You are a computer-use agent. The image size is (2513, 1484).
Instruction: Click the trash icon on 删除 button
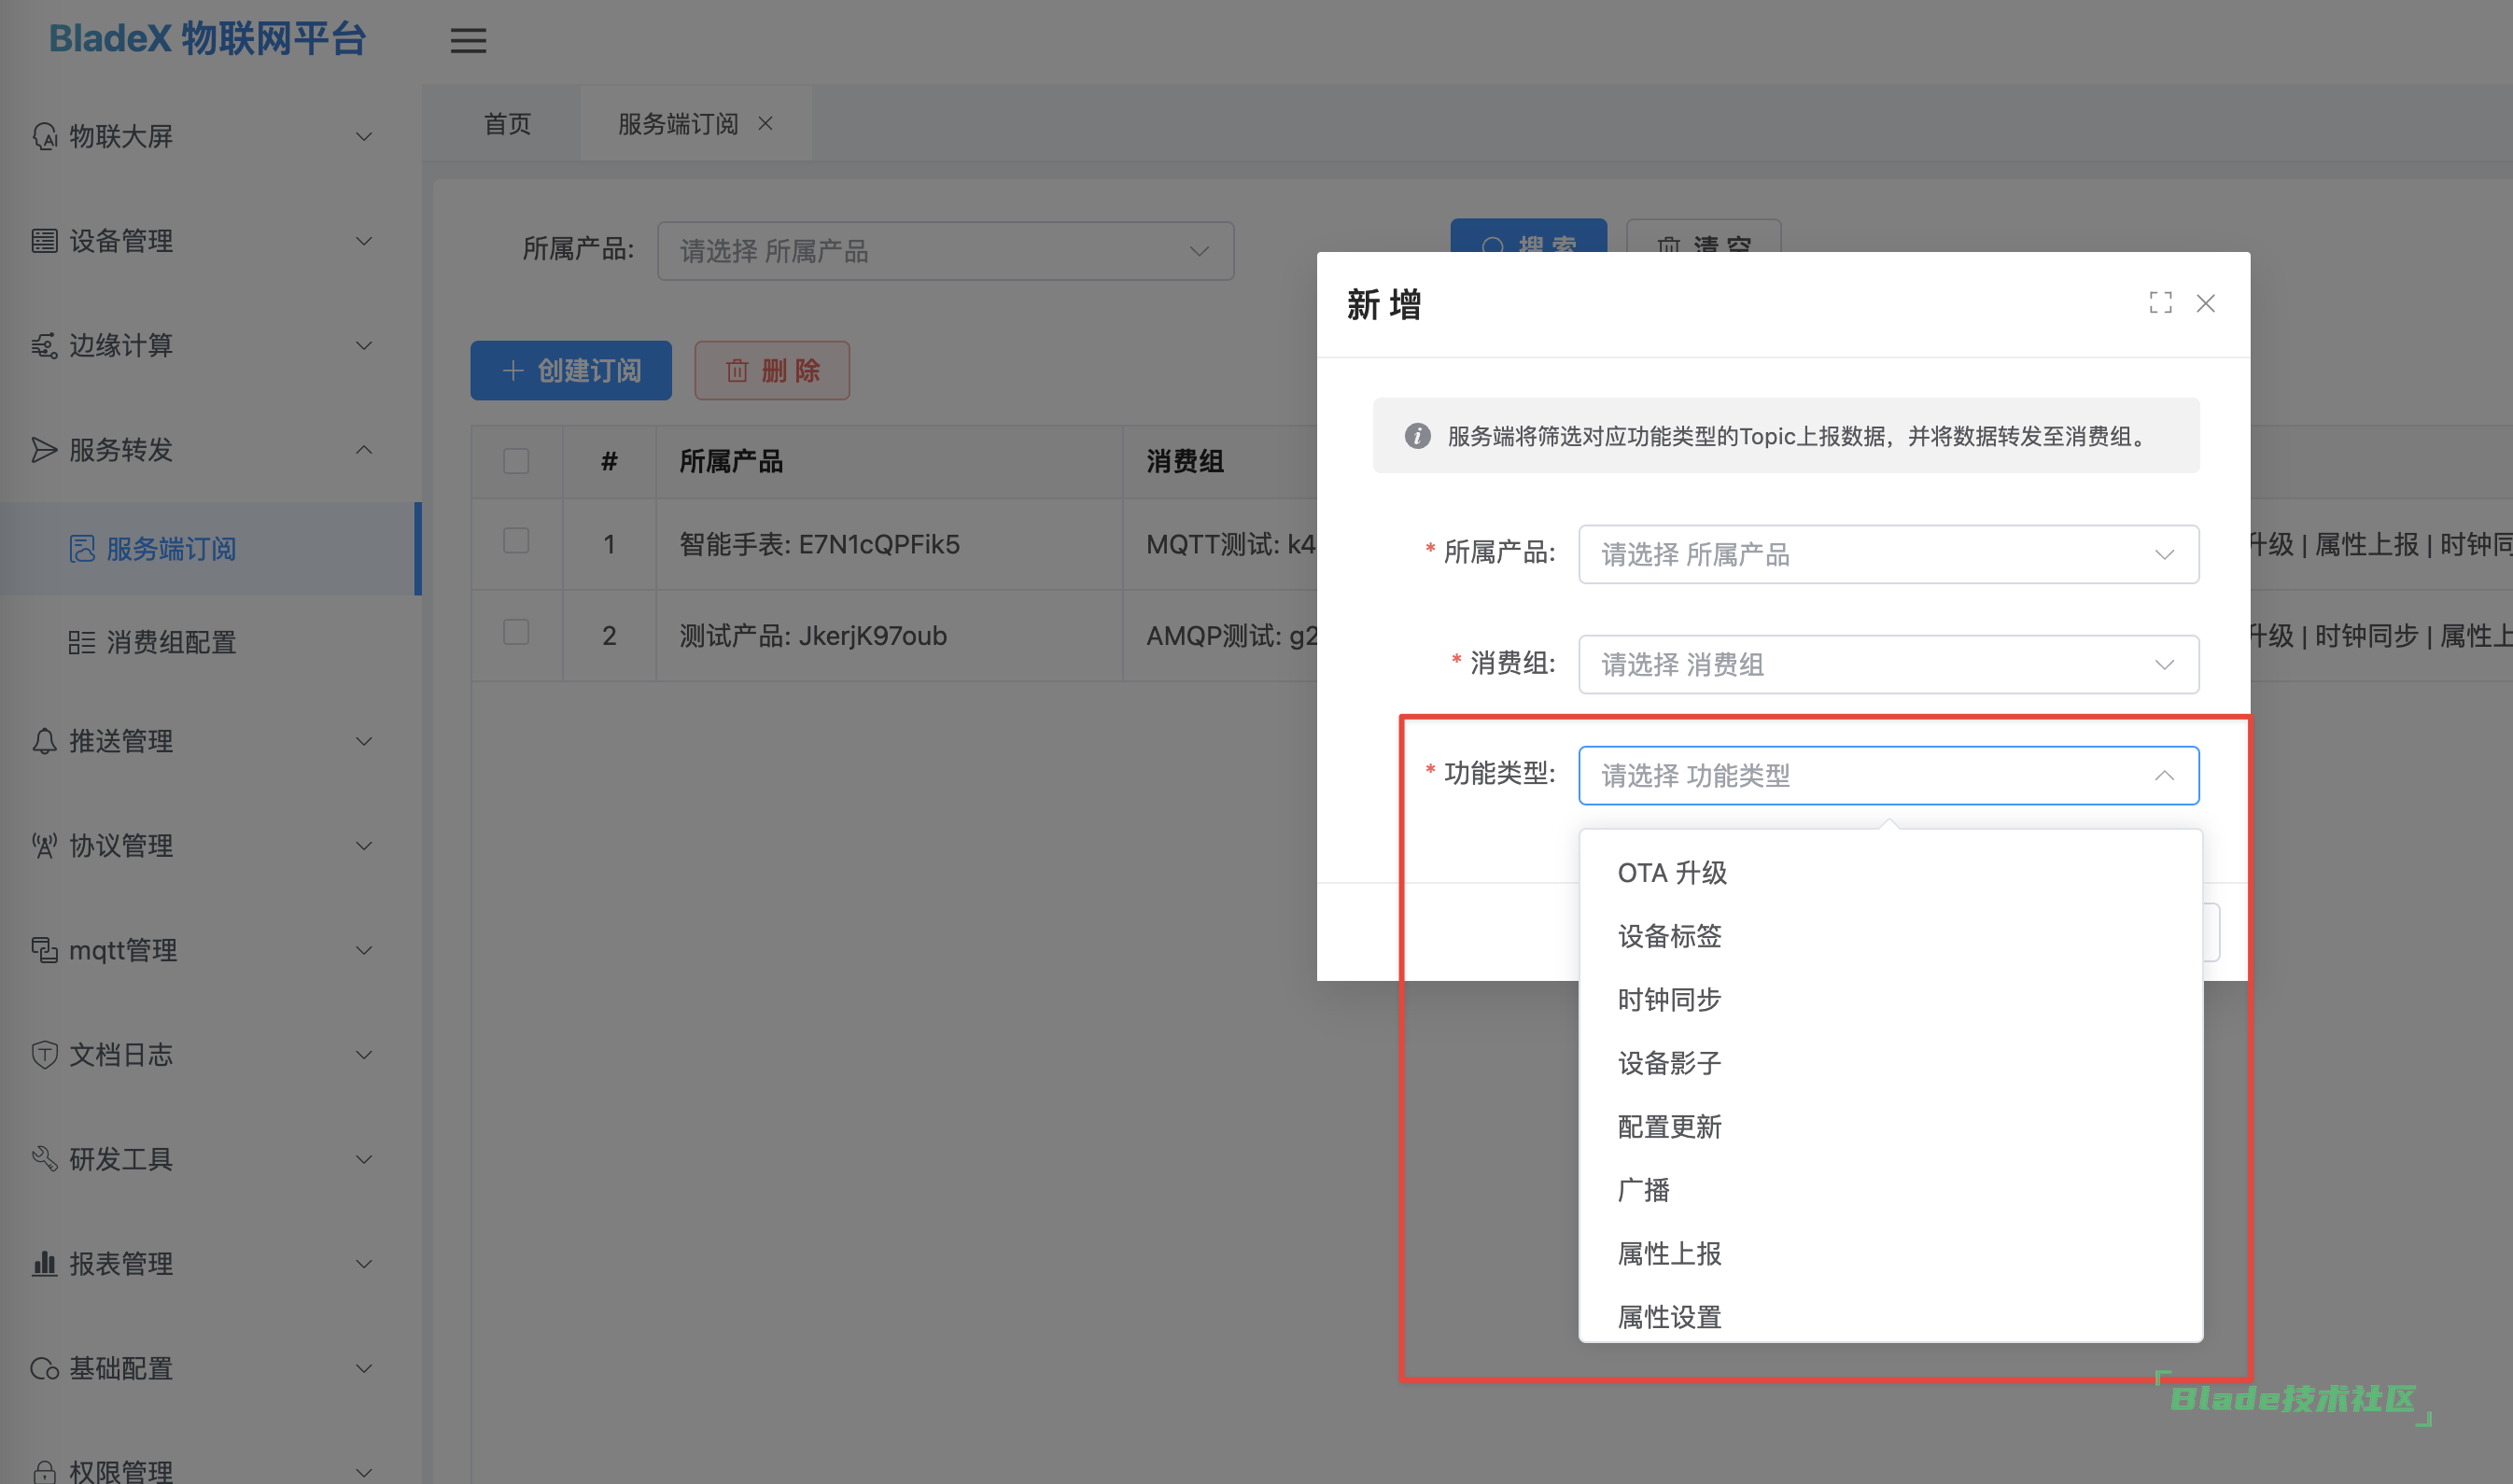tap(737, 371)
